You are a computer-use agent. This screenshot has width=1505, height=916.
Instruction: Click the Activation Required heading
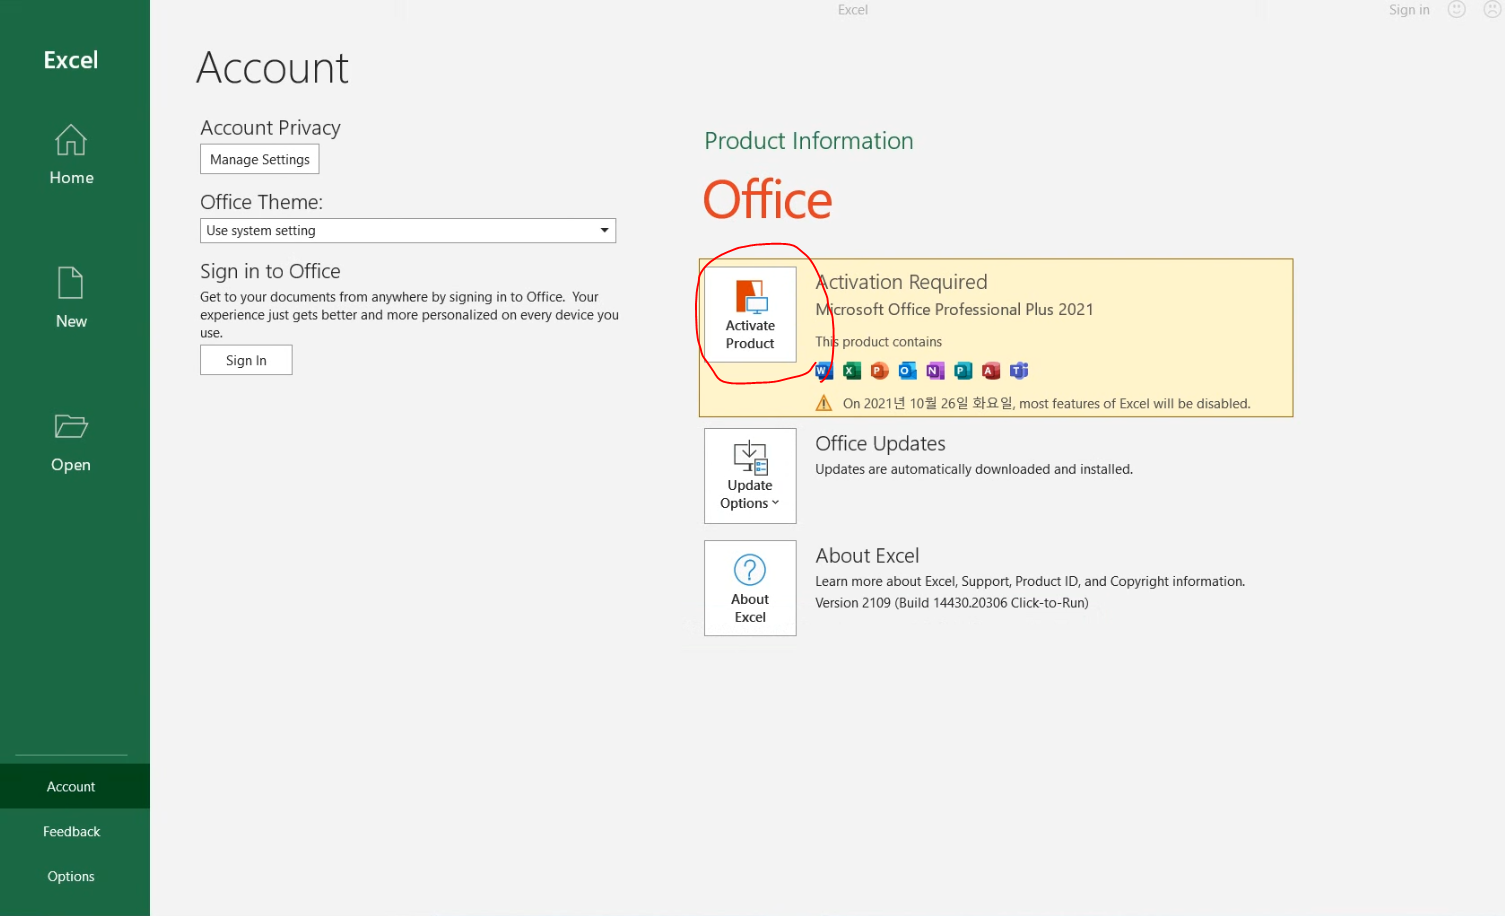(x=902, y=282)
